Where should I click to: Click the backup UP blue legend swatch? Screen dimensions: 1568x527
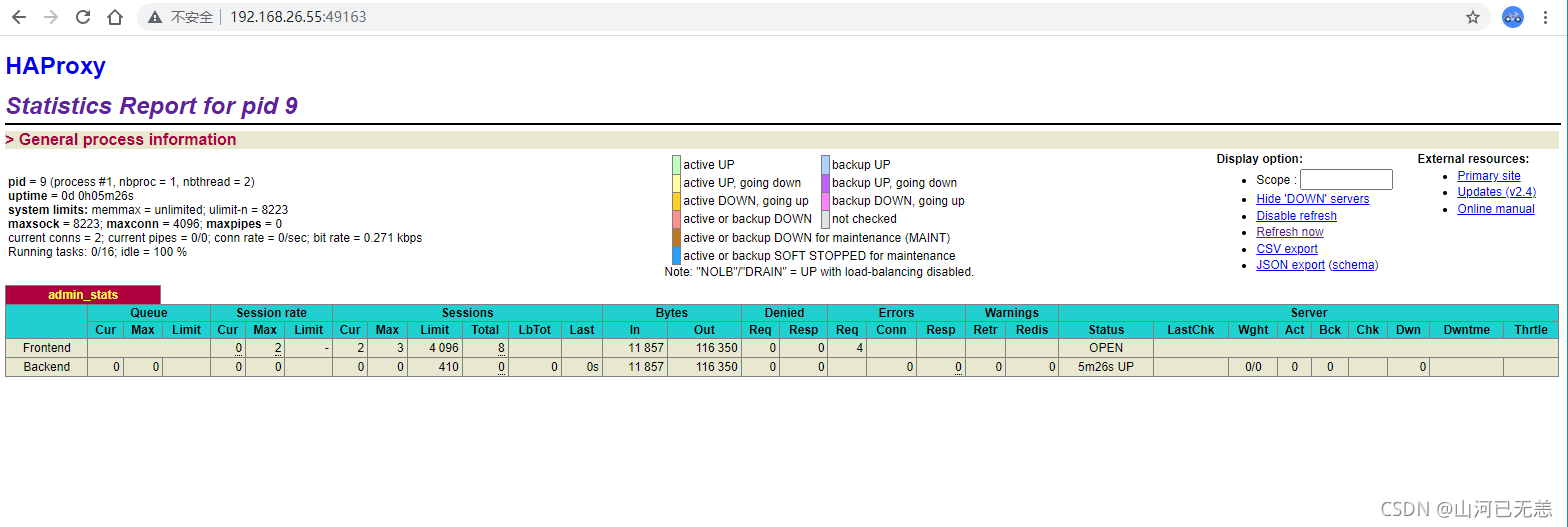coord(825,164)
